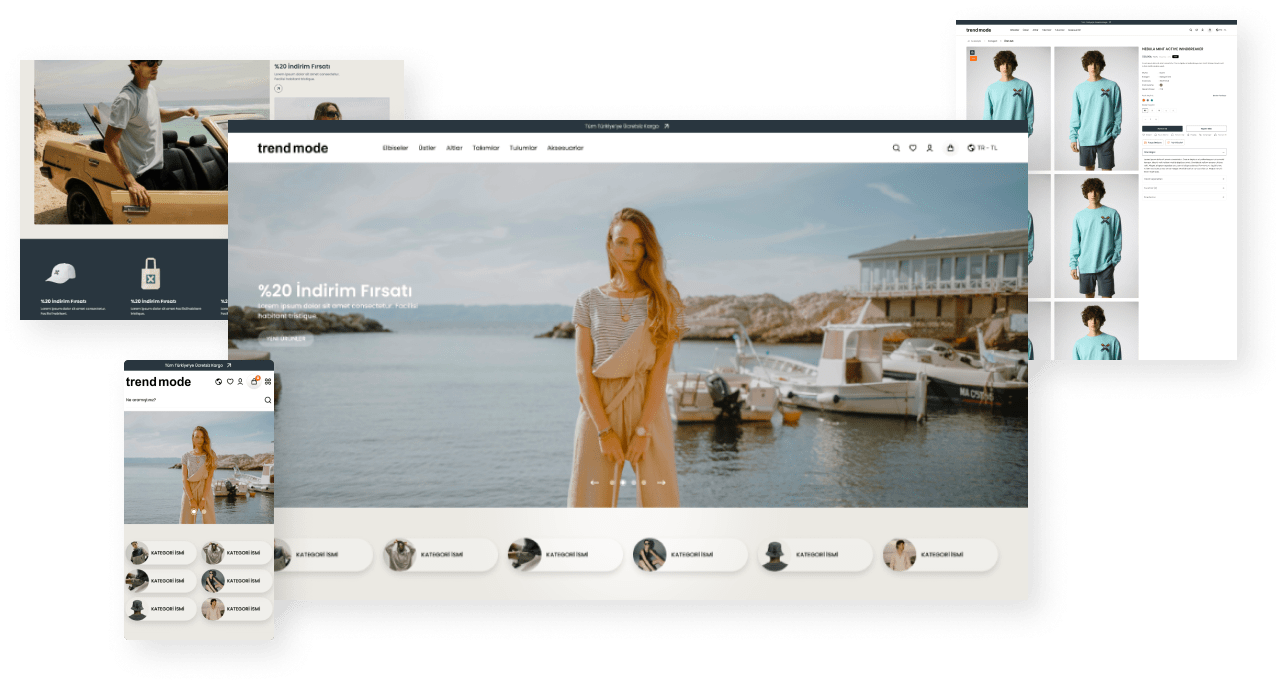
Task: Click circular arrow under left %20 İndirim Fırsatı
Action: click(279, 88)
